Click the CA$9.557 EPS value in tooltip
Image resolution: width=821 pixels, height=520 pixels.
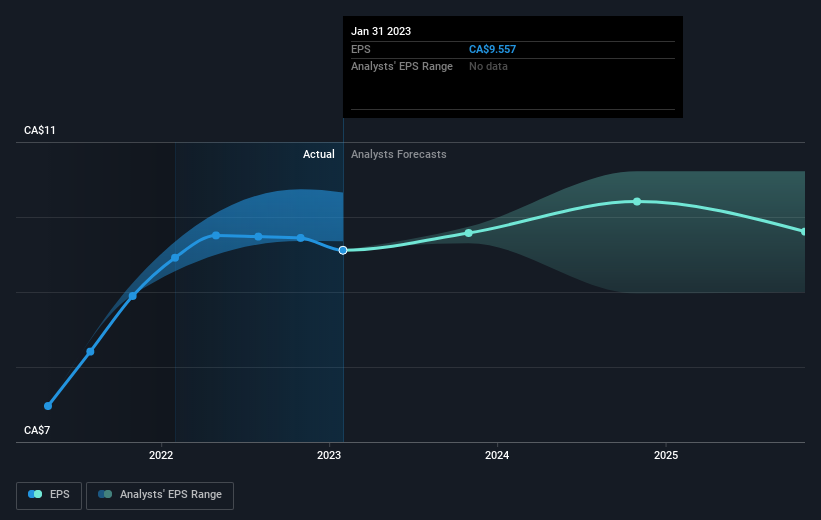pos(492,49)
